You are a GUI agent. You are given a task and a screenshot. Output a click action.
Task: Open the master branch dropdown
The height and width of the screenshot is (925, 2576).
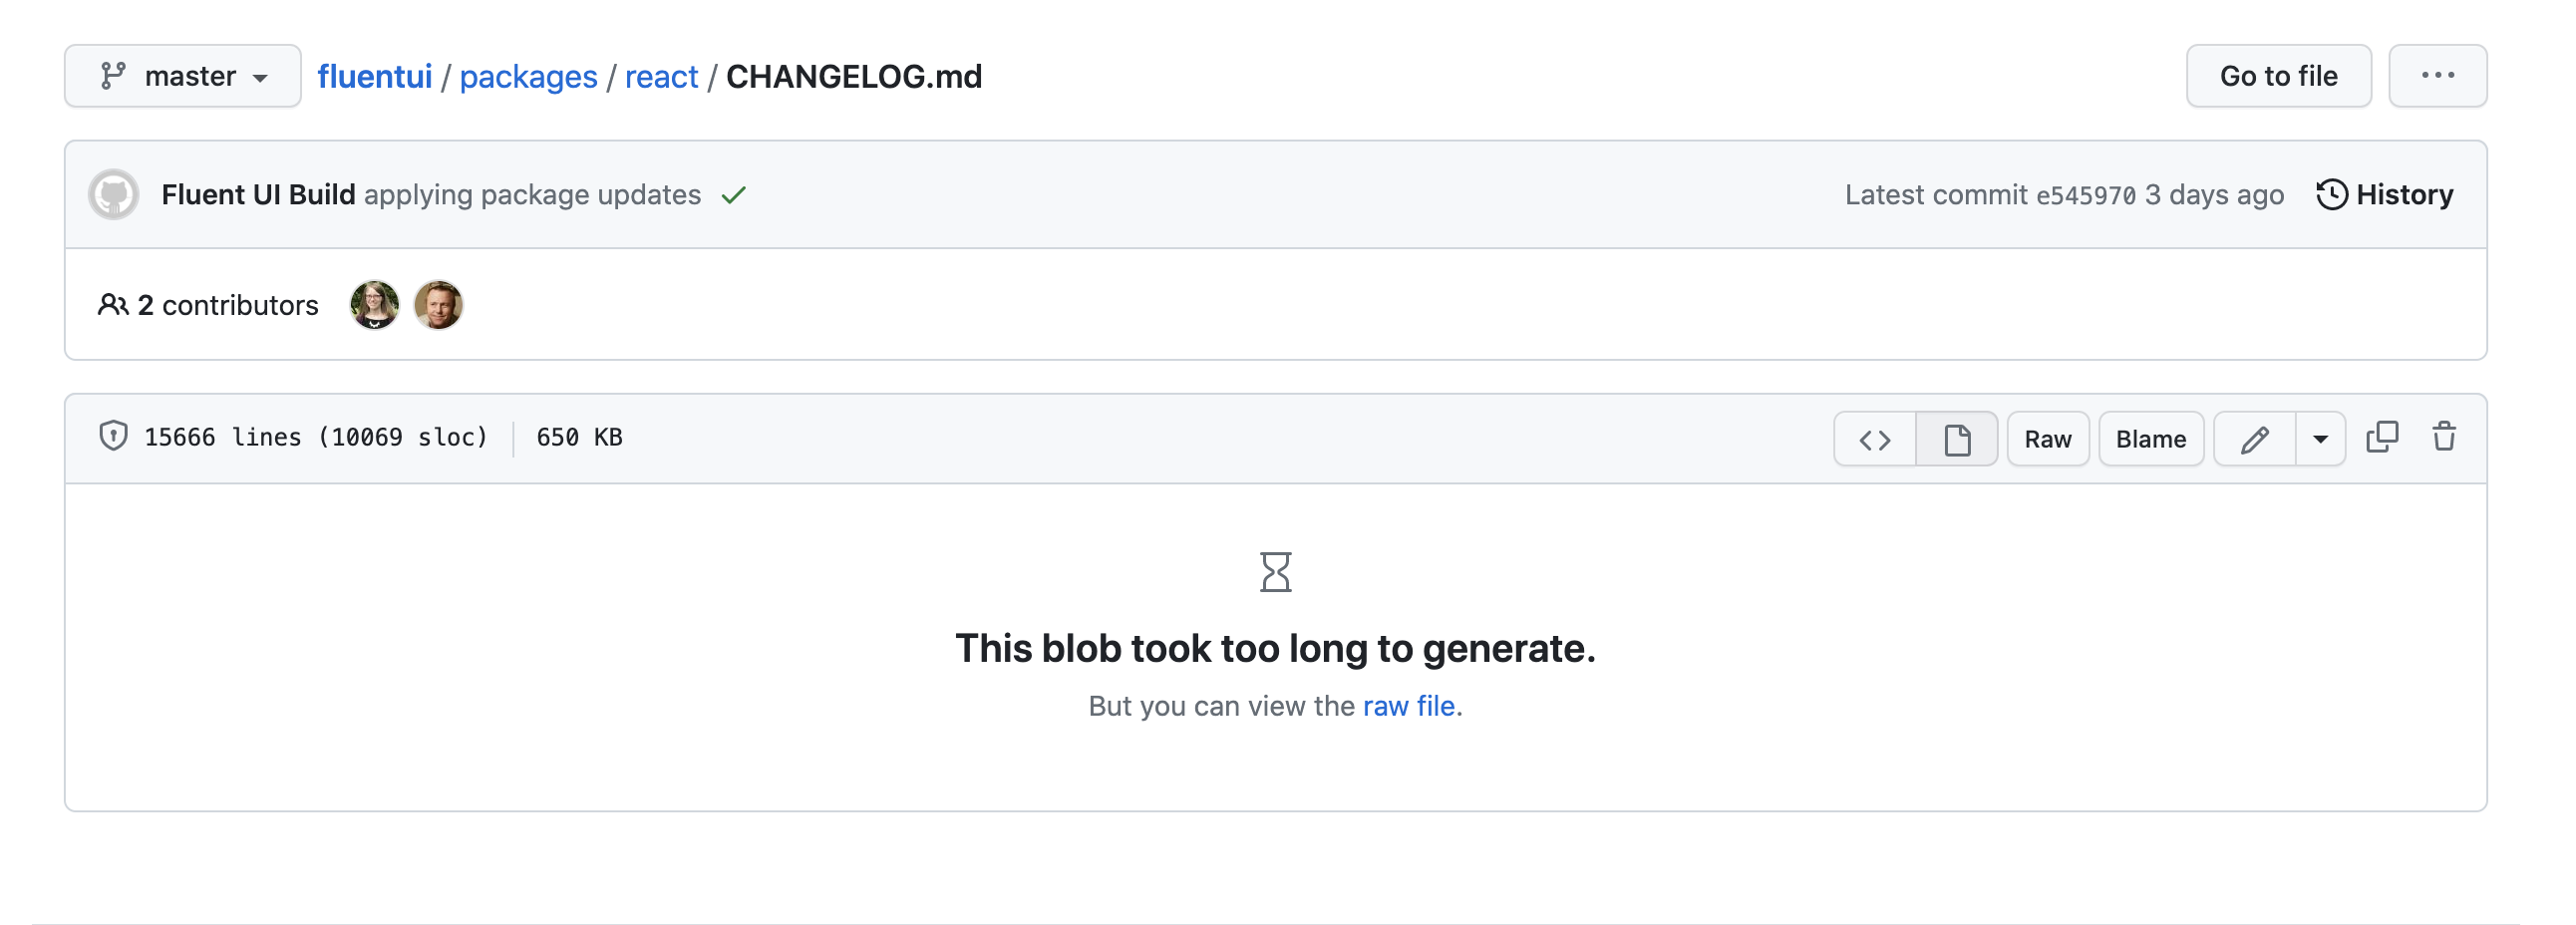[182, 75]
